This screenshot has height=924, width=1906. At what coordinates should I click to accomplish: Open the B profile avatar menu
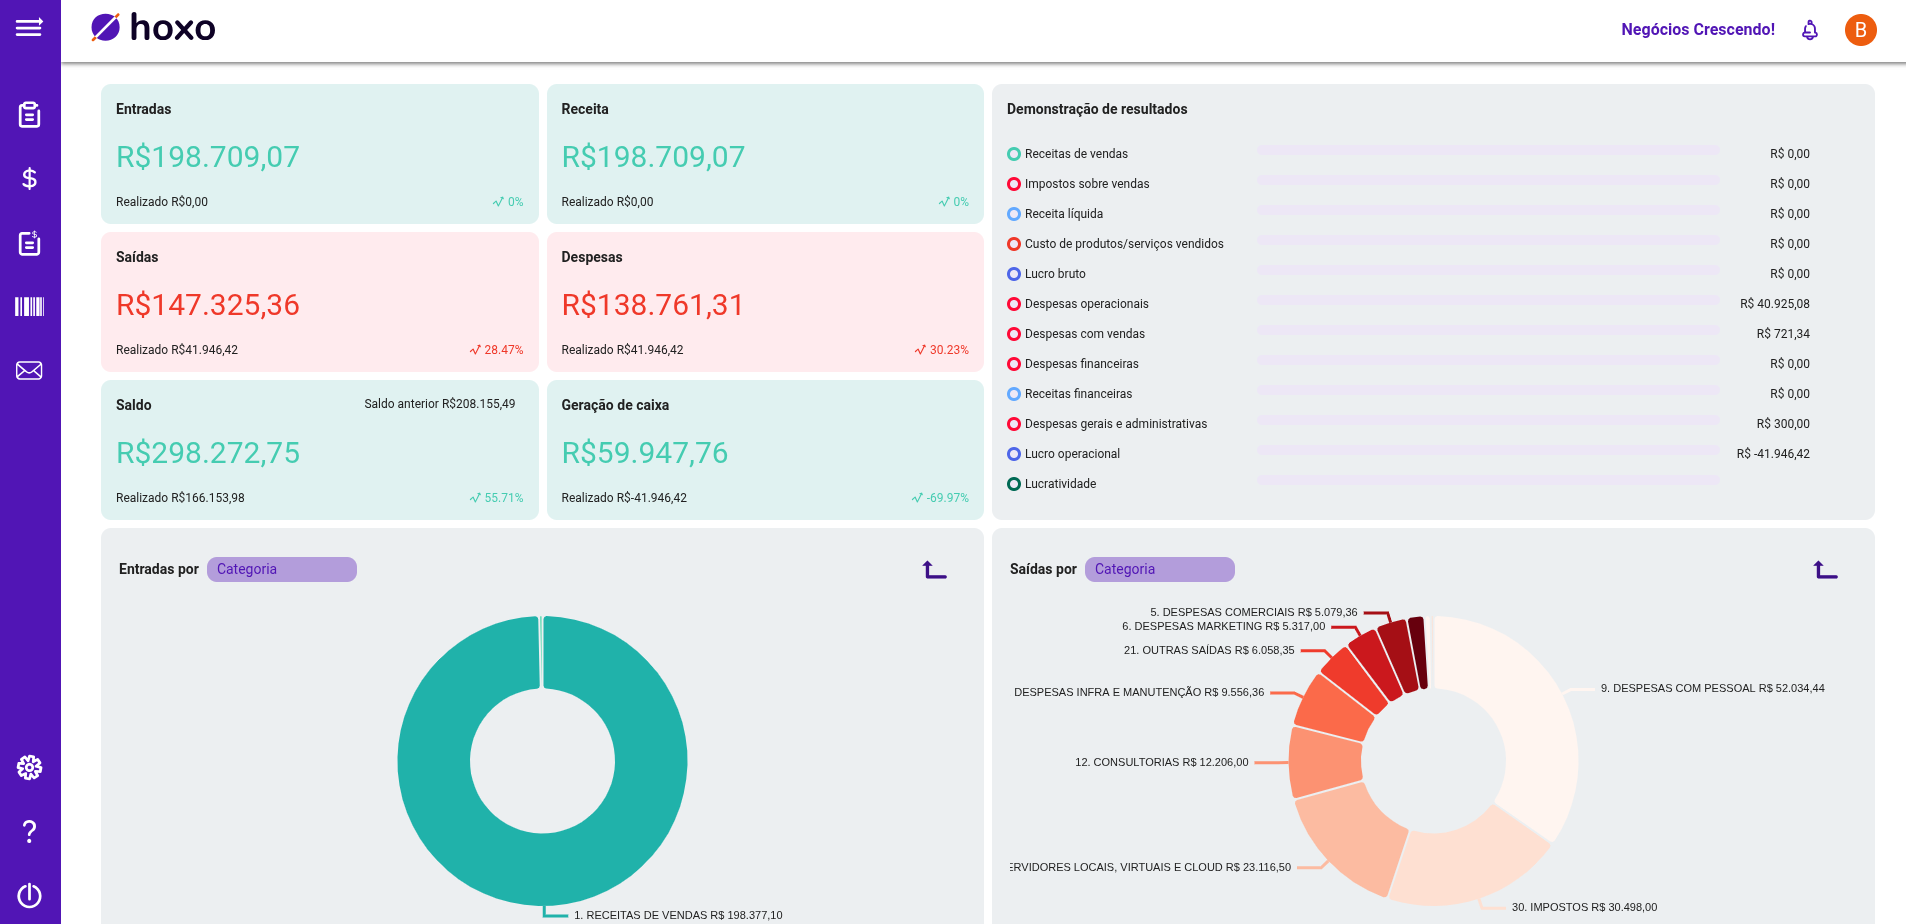pyautogui.click(x=1860, y=30)
